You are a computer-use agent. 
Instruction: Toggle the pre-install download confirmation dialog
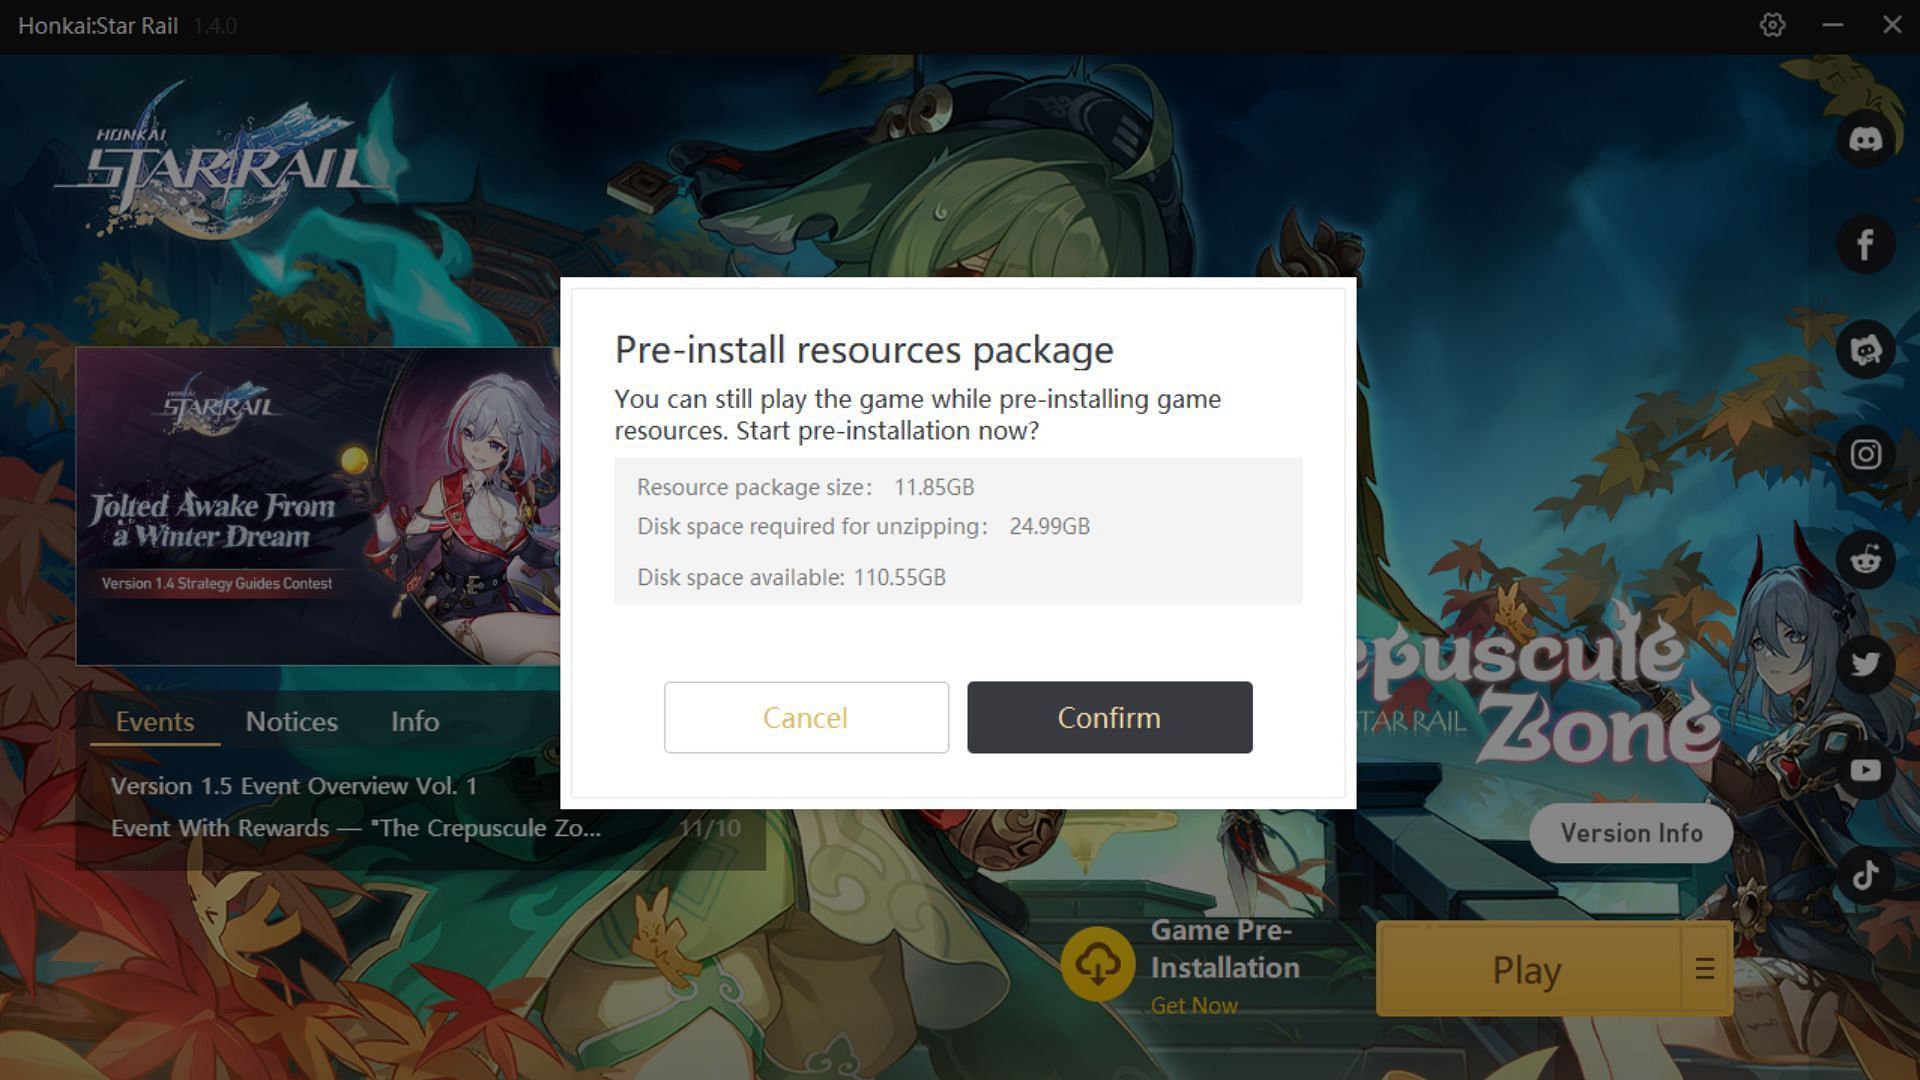(x=806, y=716)
